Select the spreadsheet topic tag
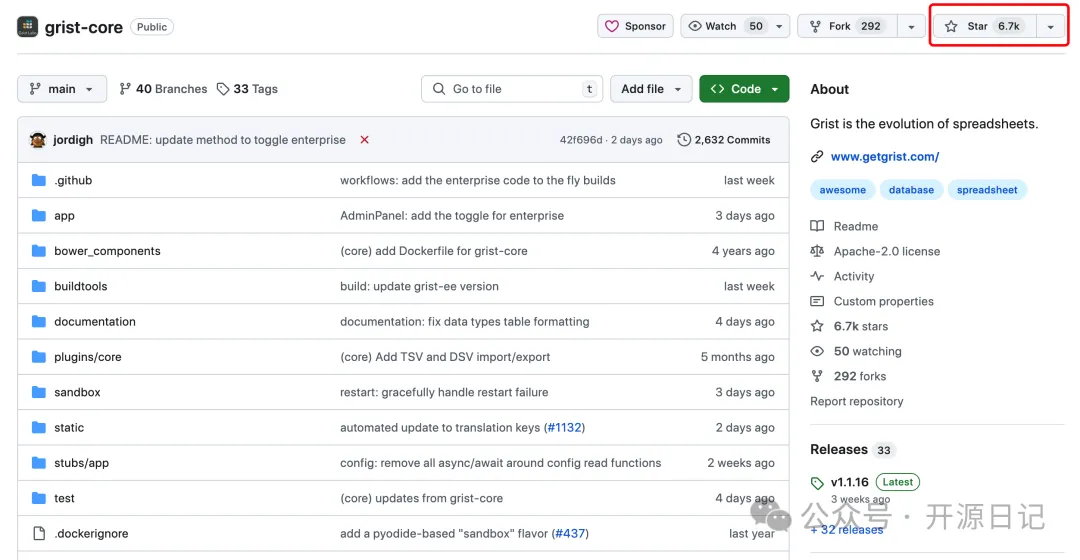The image size is (1080, 560). (x=986, y=190)
